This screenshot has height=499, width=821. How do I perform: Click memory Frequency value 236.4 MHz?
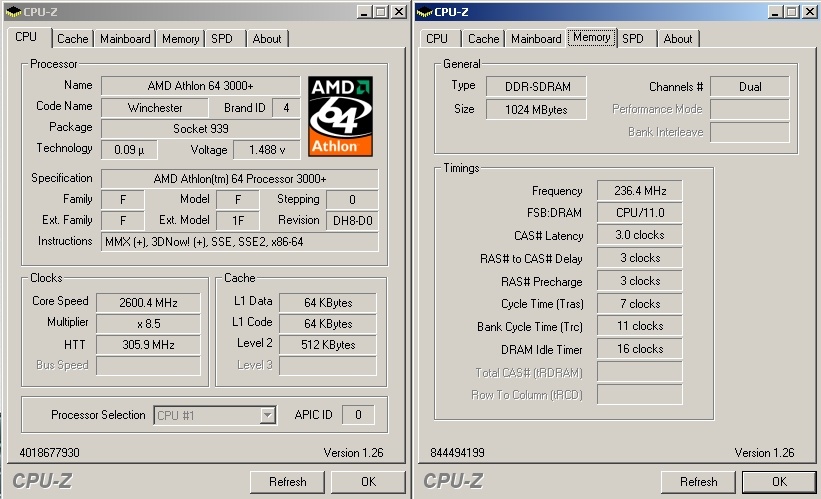tap(640, 191)
